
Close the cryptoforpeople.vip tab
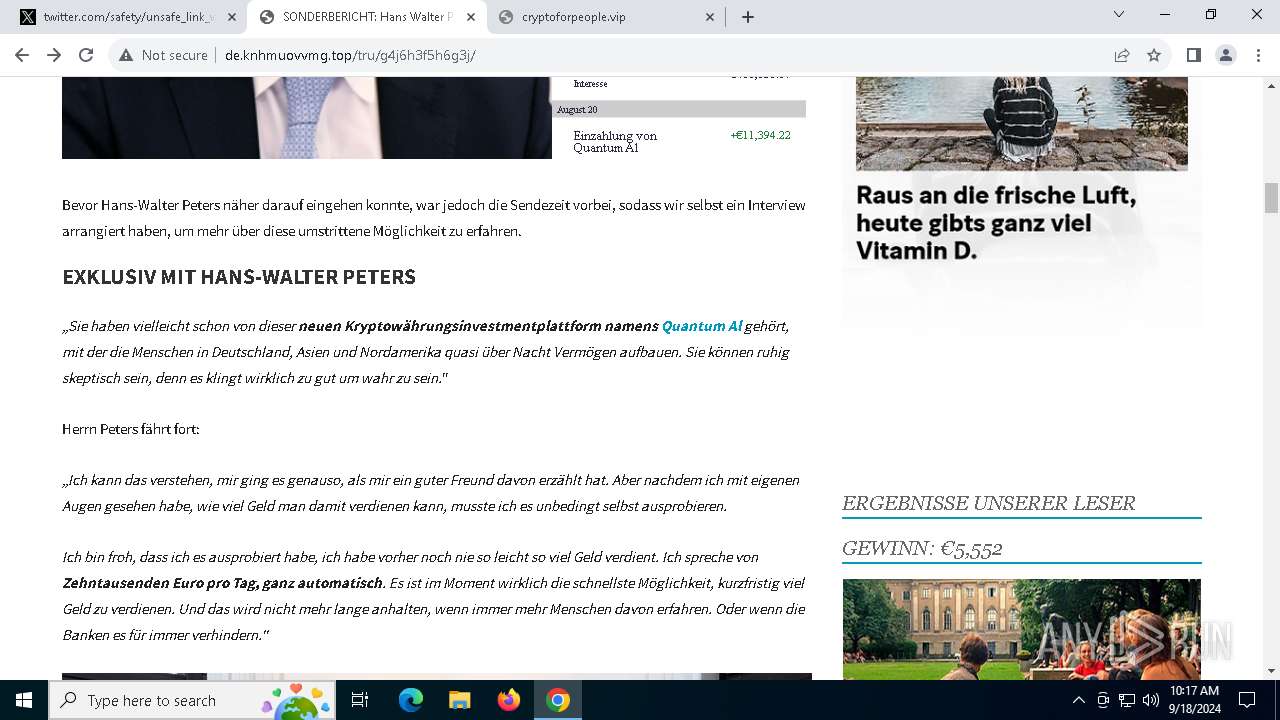710,17
